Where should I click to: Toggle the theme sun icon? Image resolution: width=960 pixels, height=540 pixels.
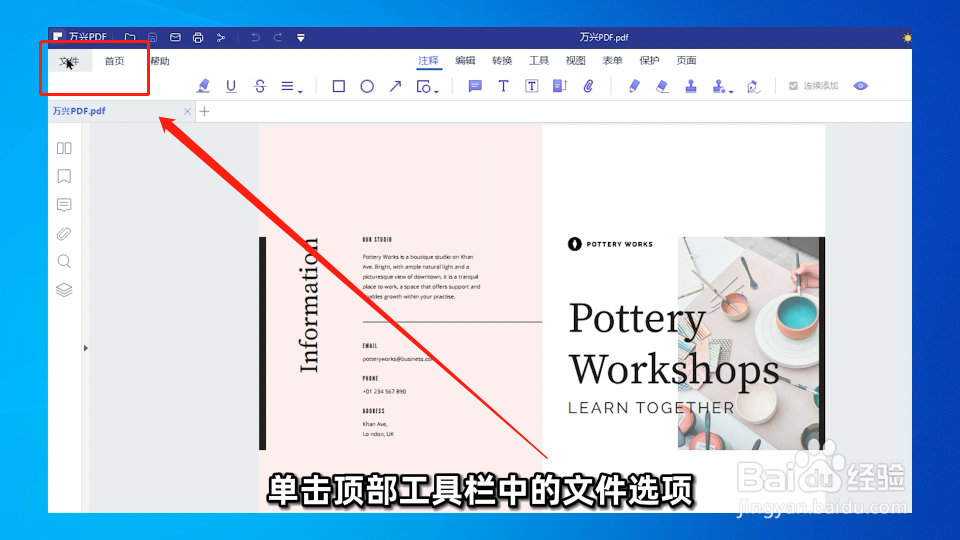(907, 38)
